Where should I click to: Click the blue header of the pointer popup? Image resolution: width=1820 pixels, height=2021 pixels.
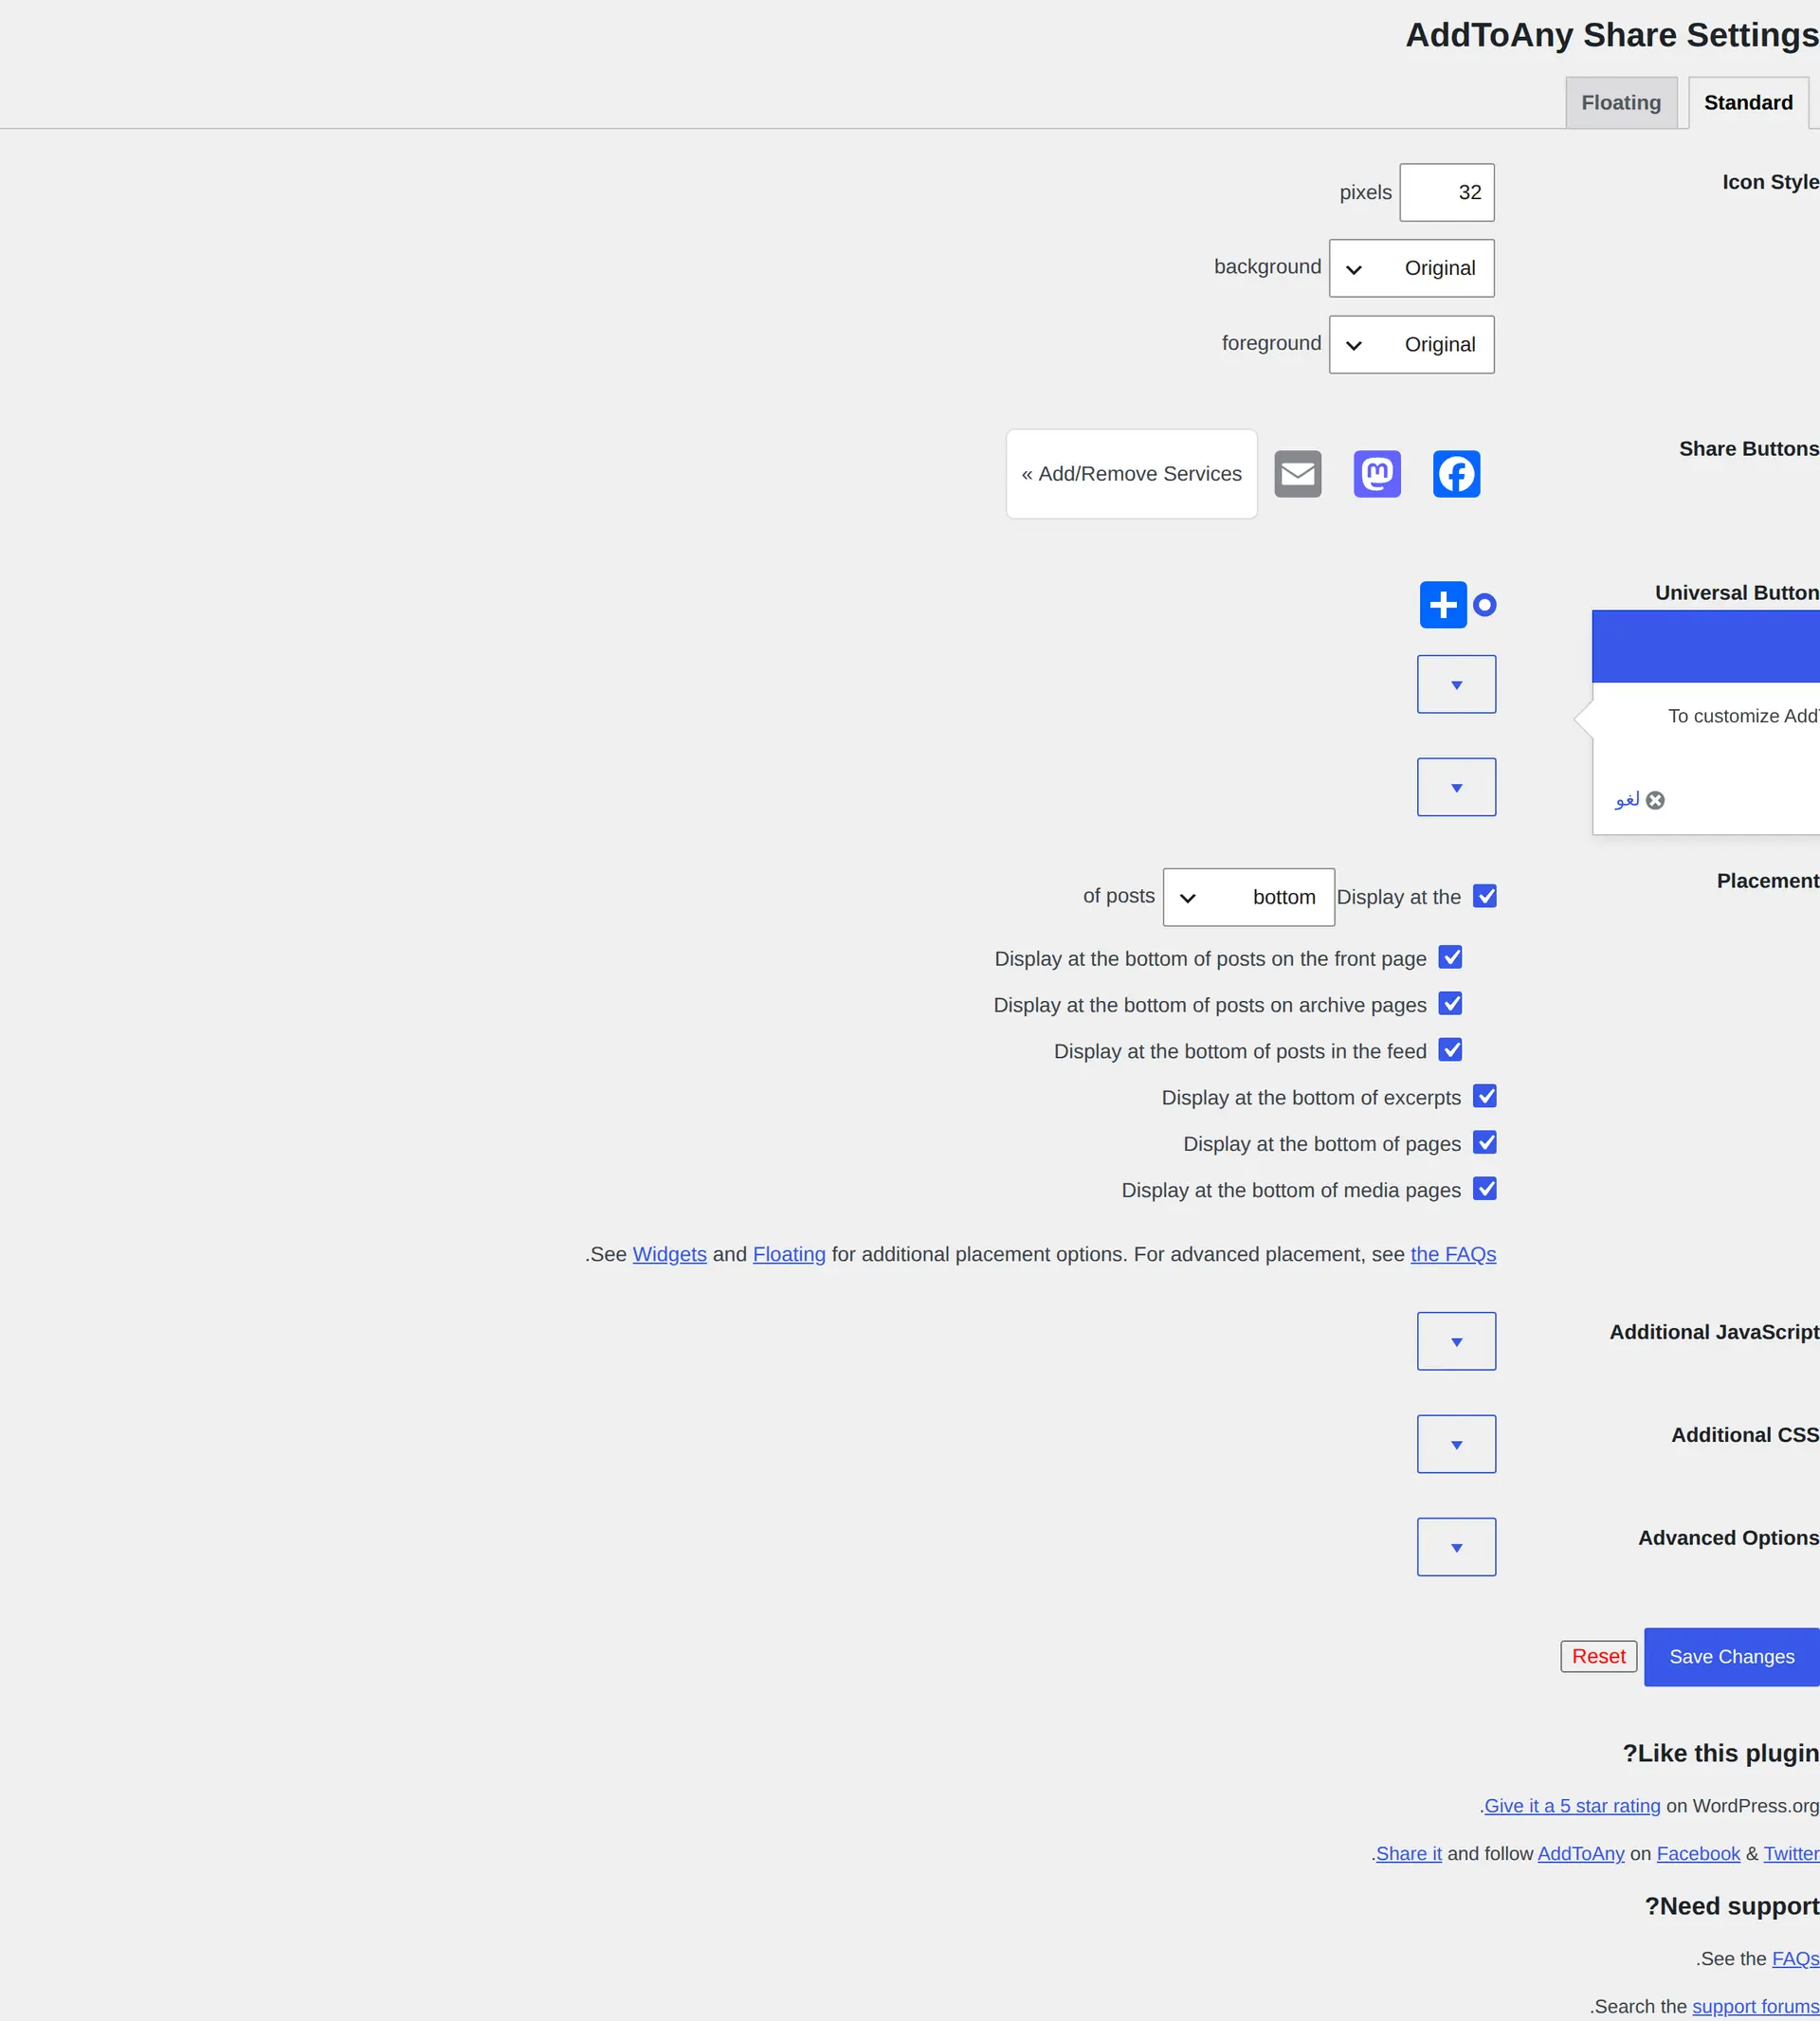pyautogui.click(x=1706, y=647)
